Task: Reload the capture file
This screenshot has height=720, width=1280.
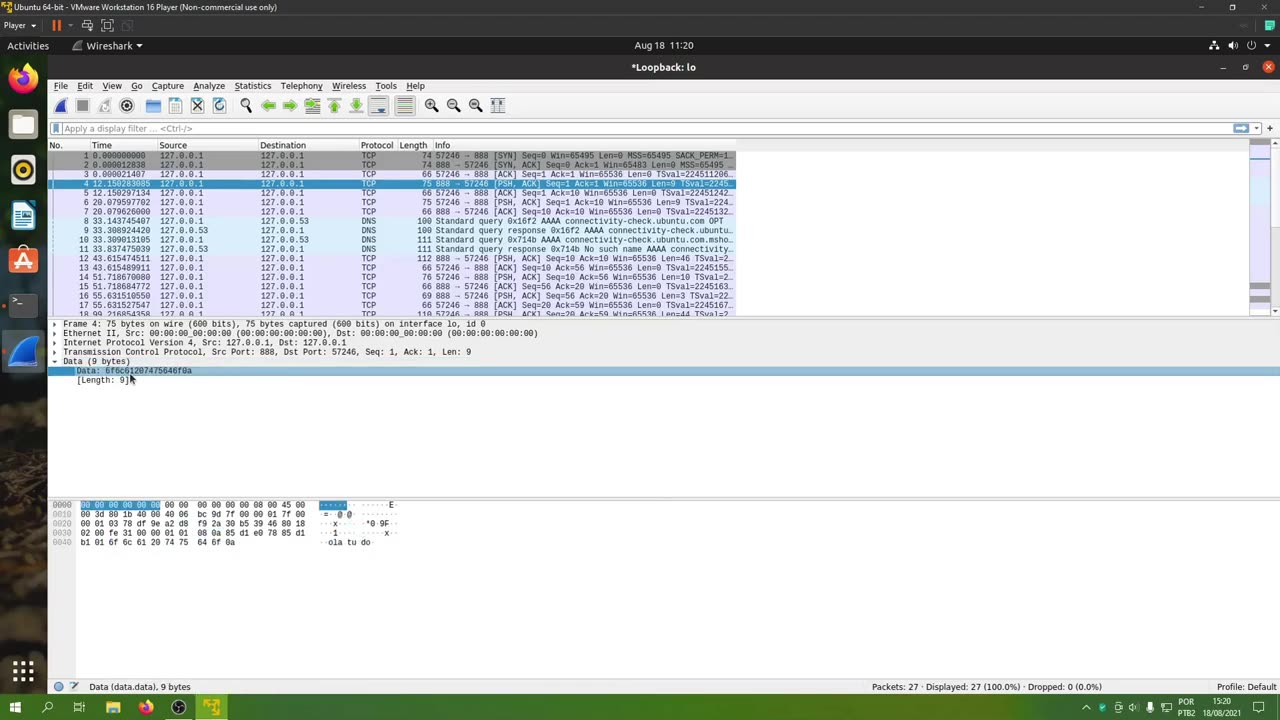Action: coord(219,105)
